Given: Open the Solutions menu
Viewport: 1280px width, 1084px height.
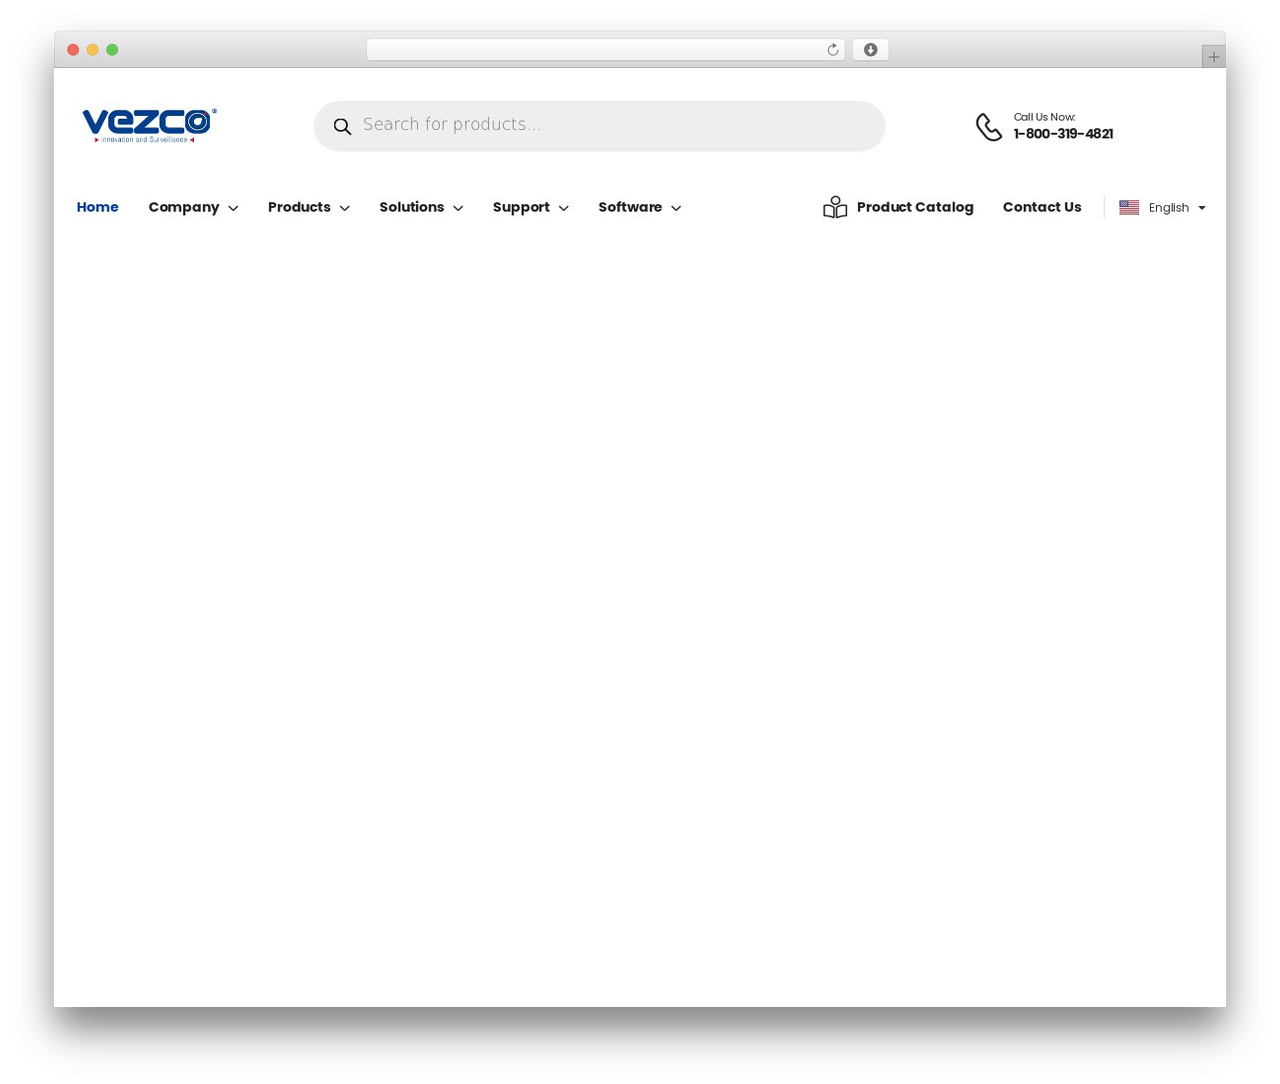Looking at the screenshot, I should click(x=421, y=207).
